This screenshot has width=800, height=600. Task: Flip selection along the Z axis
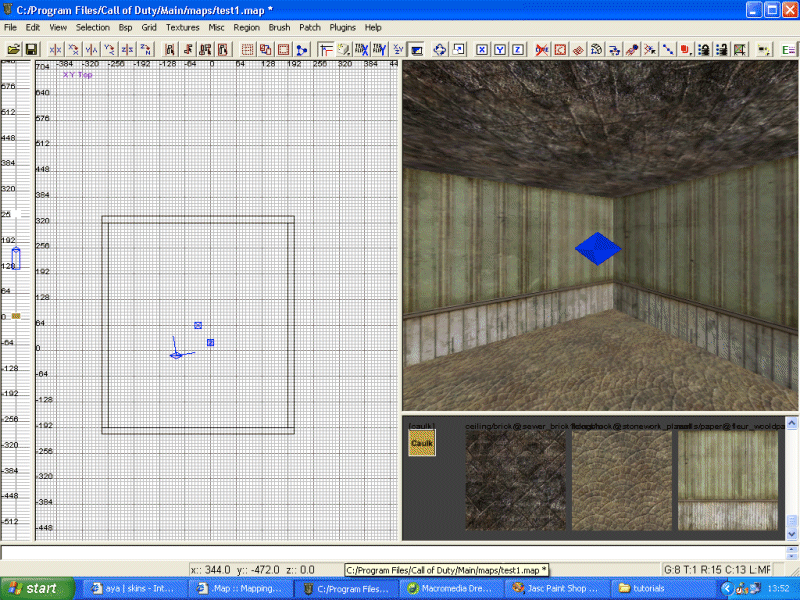tap(127, 49)
